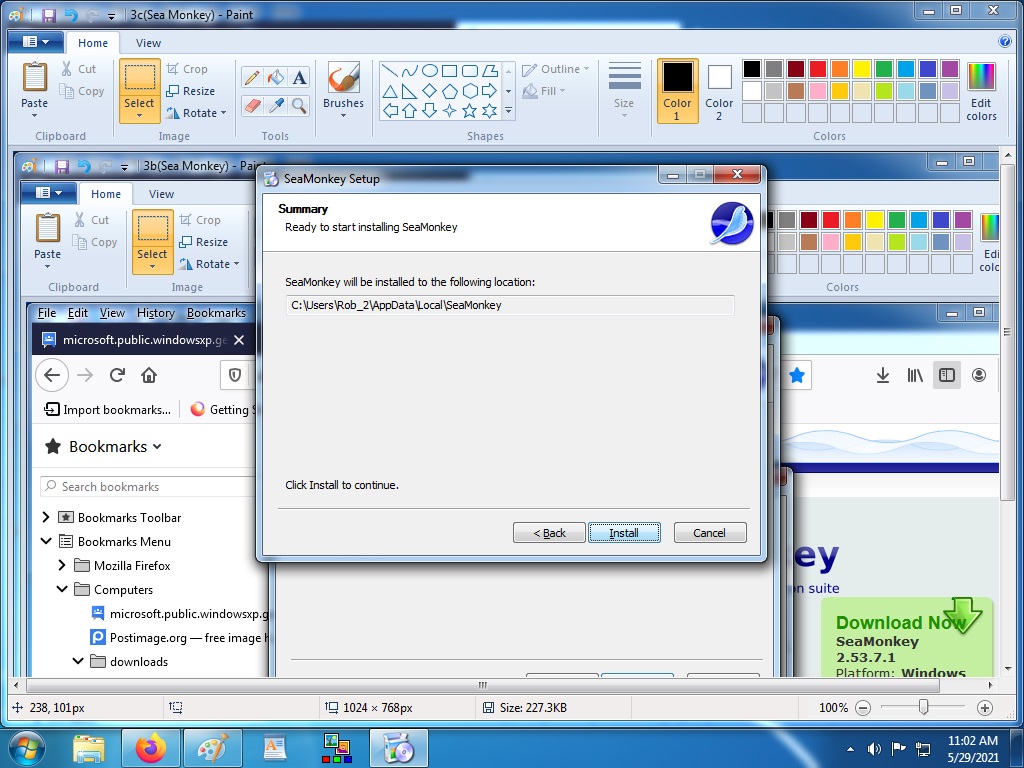The height and width of the screenshot is (768, 1024).
Task: Pick the red swatch in Colors palette
Action: [818, 69]
